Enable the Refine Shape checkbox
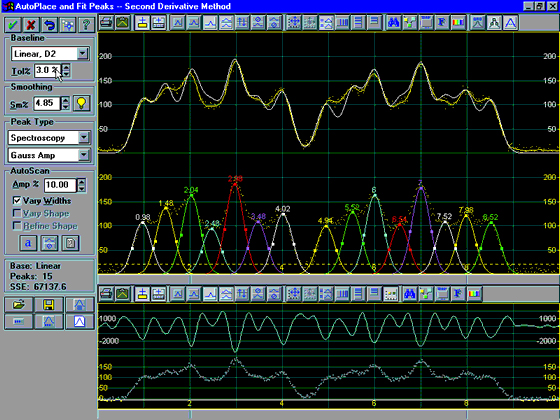Screen dimensions: 560x420 coord(17,226)
